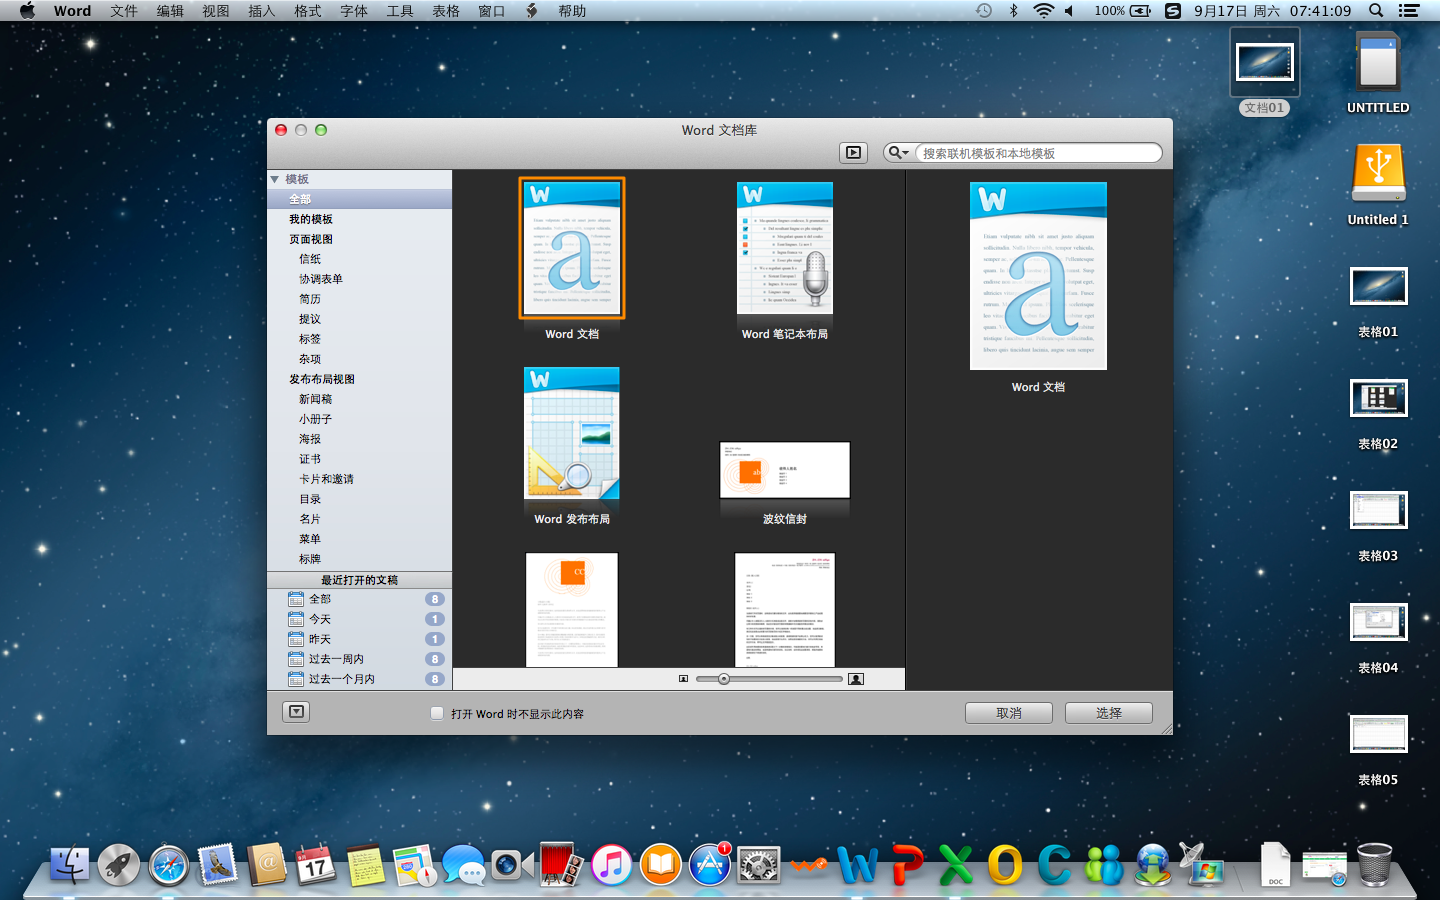Open Microsoft Excel from the dock
Viewport: 1440px width, 900px height.
point(956,865)
